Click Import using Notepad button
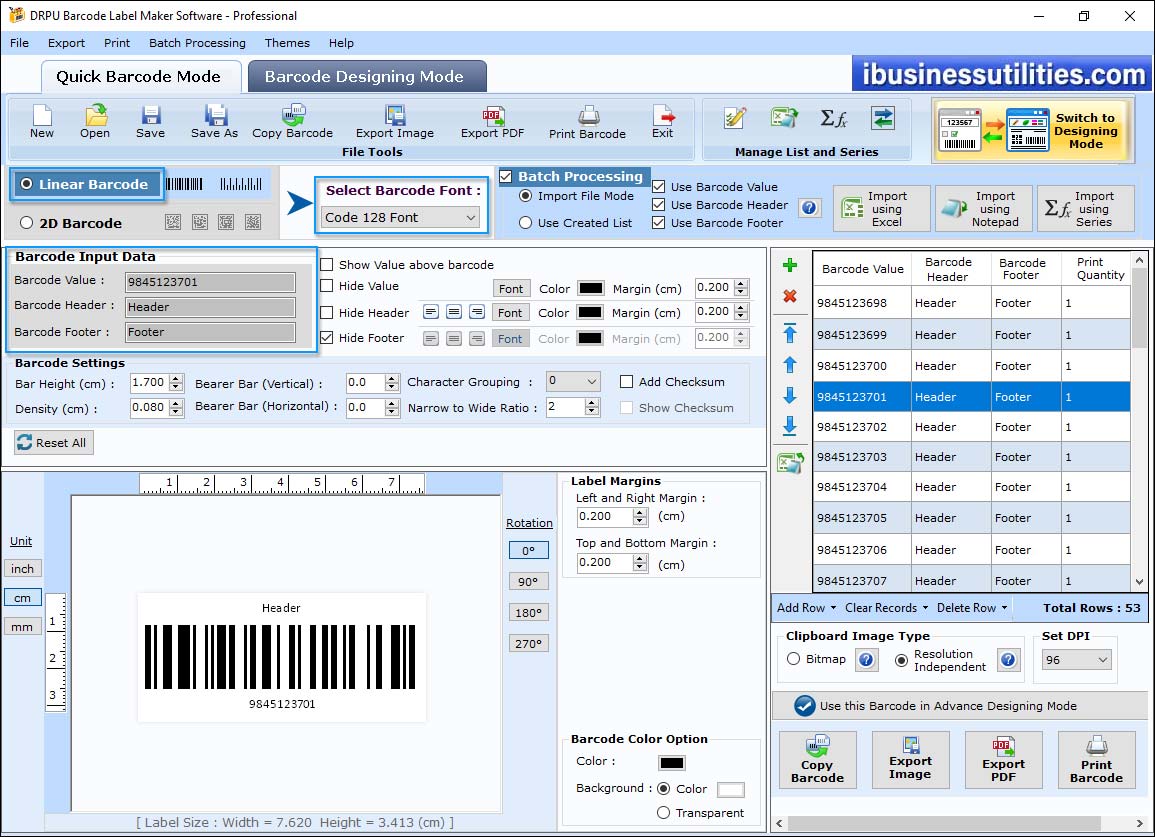1155x837 pixels. pos(984,209)
